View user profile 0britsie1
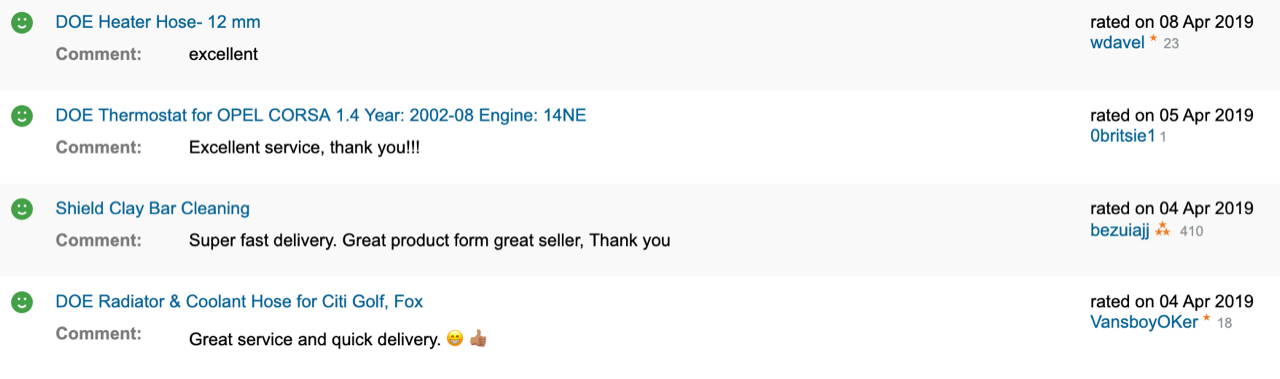 [x=1123, y=135]
